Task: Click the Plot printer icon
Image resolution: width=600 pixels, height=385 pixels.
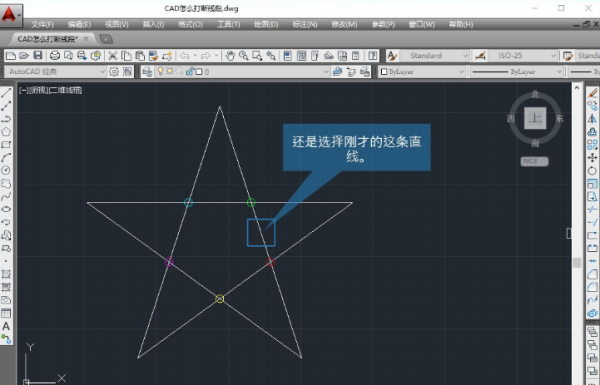Action: [x=55, y=56]
